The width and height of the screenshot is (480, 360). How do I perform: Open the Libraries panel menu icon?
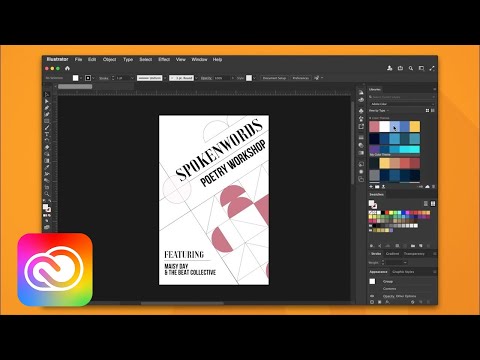(x=434, y=89)
